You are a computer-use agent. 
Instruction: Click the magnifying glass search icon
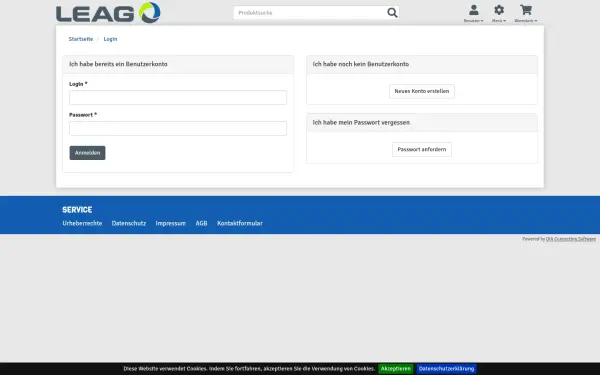392,13
